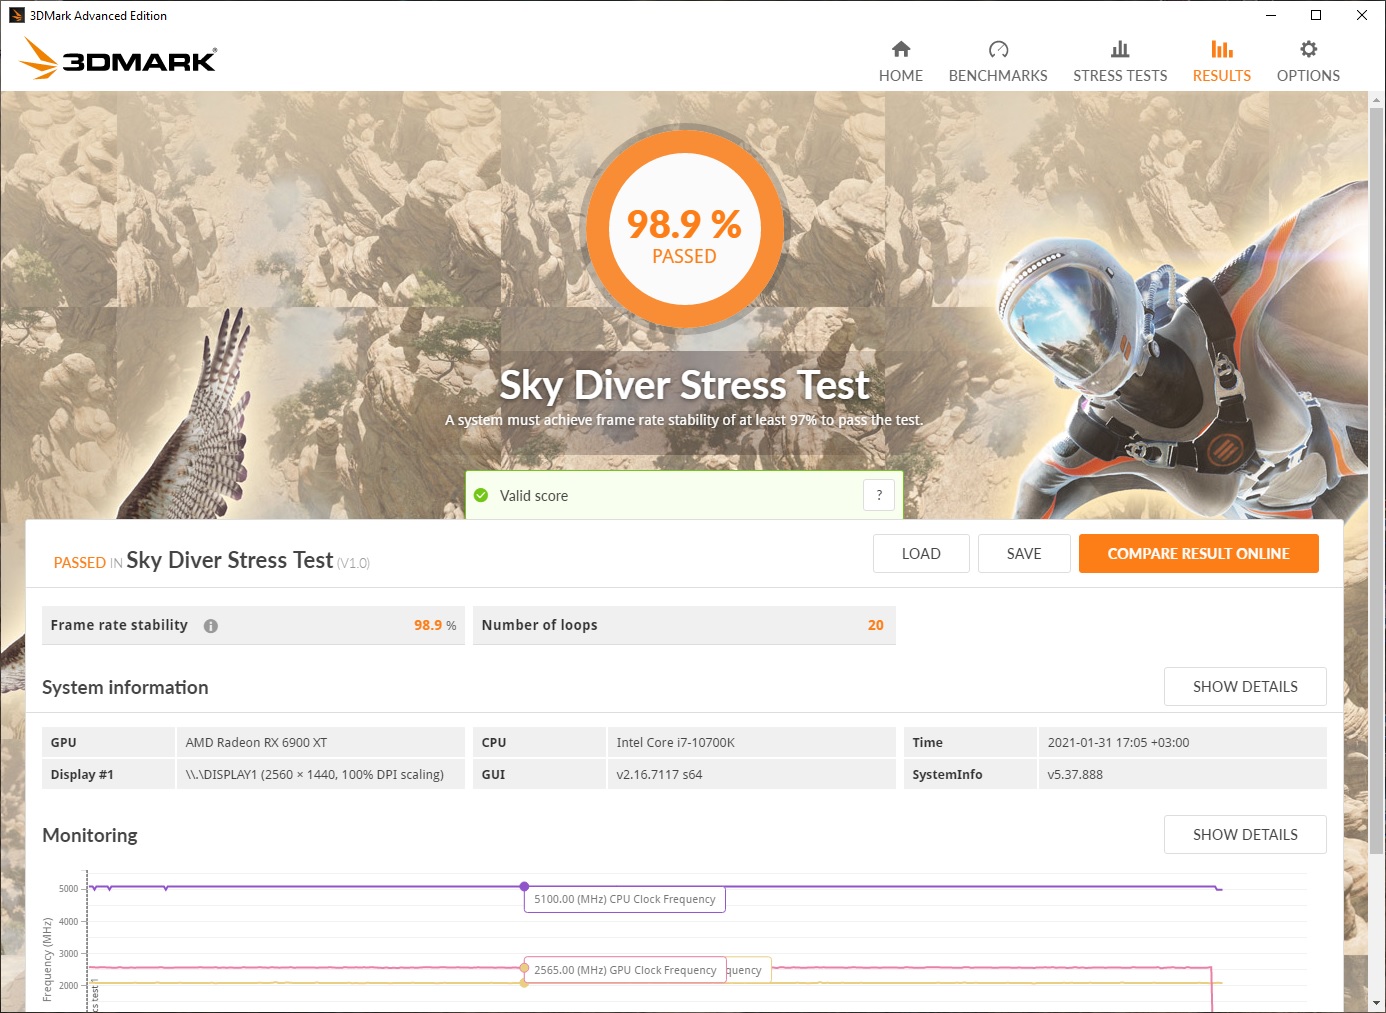Click the Monitoring section heading
Screen dimensions: 1386x1013
click(90, 835)
